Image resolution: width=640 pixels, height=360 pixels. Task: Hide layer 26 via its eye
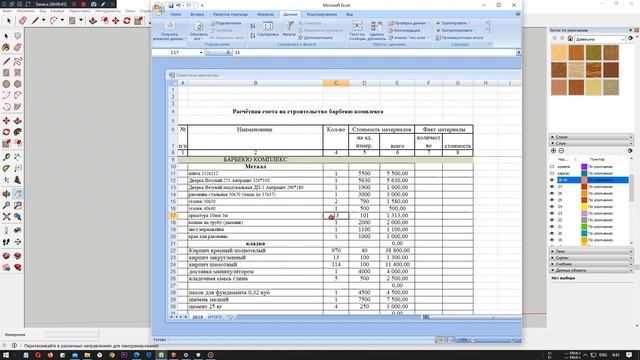pos(552,193)
